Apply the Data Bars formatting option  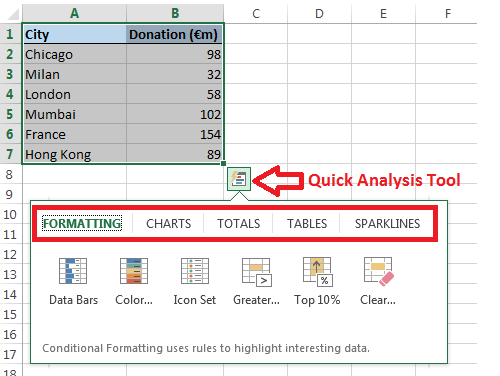point(73,282)
